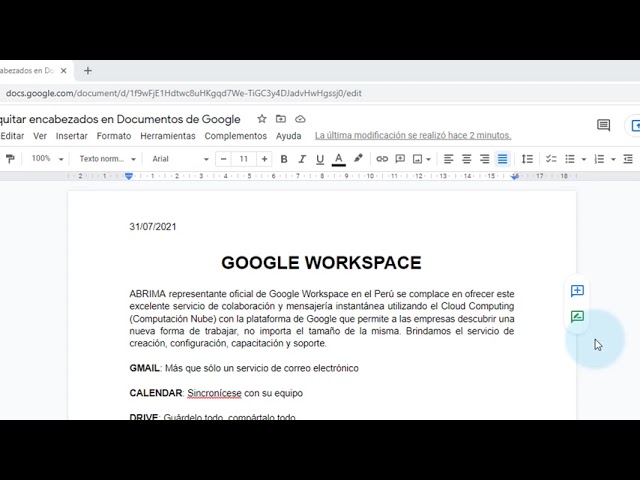Click the date 31/07/2021

[153, 227]
